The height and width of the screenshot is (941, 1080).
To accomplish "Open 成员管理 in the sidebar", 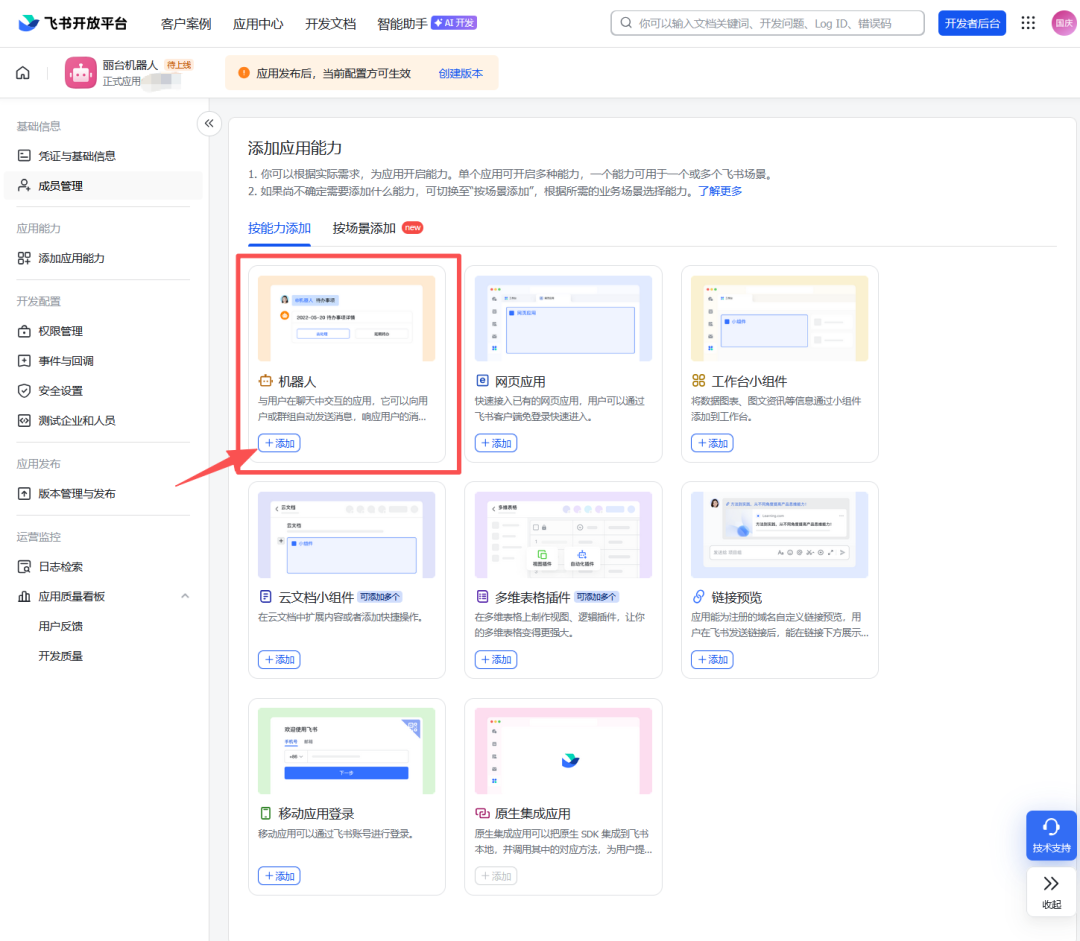I will (103, 186).
